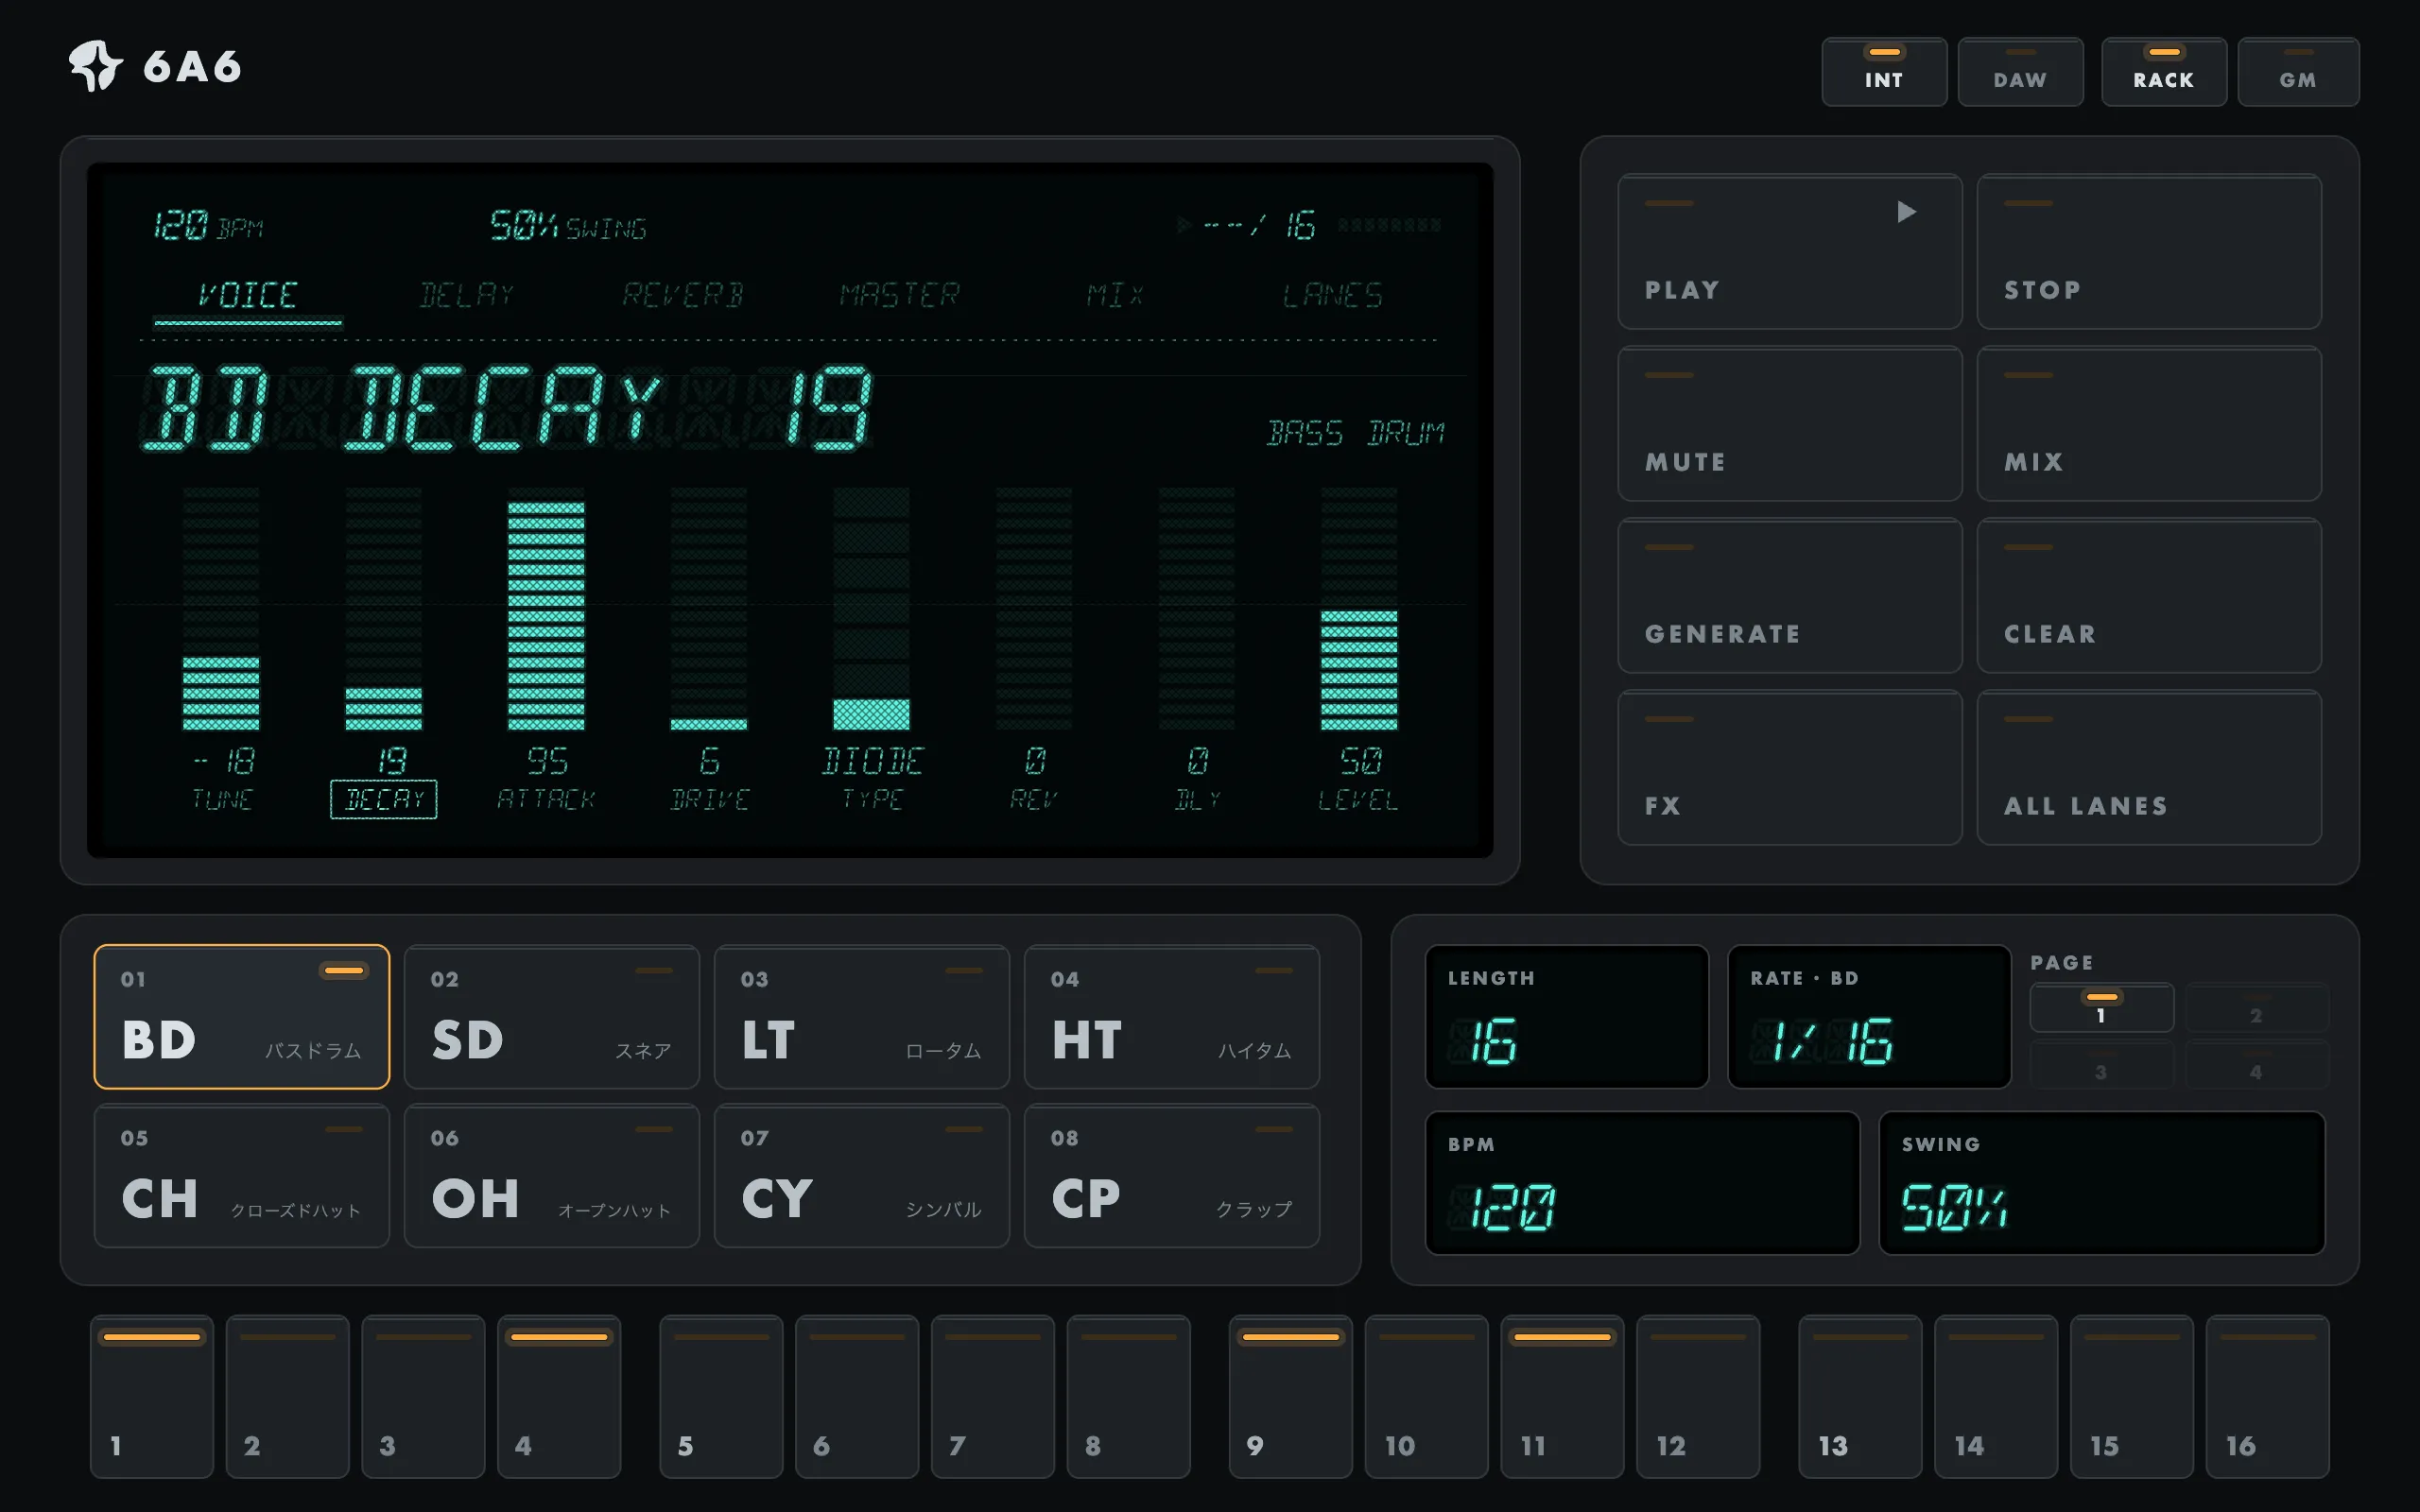Image resolution: width=2420 pixels, height=1512 pixels.
Task: Toggle the FX pad
Action: click(1789, 767)
